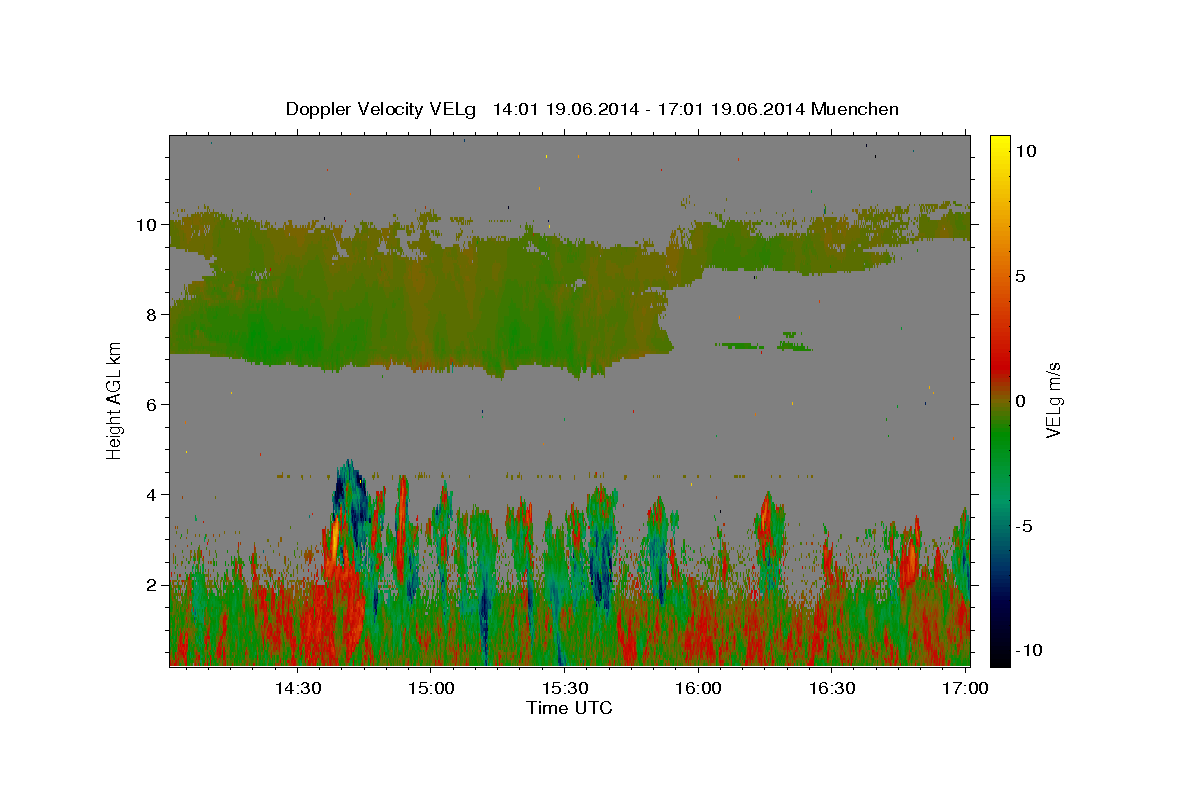
Task: Click the 17:00 time axis tick label
Action: click(x=965, y=689)
